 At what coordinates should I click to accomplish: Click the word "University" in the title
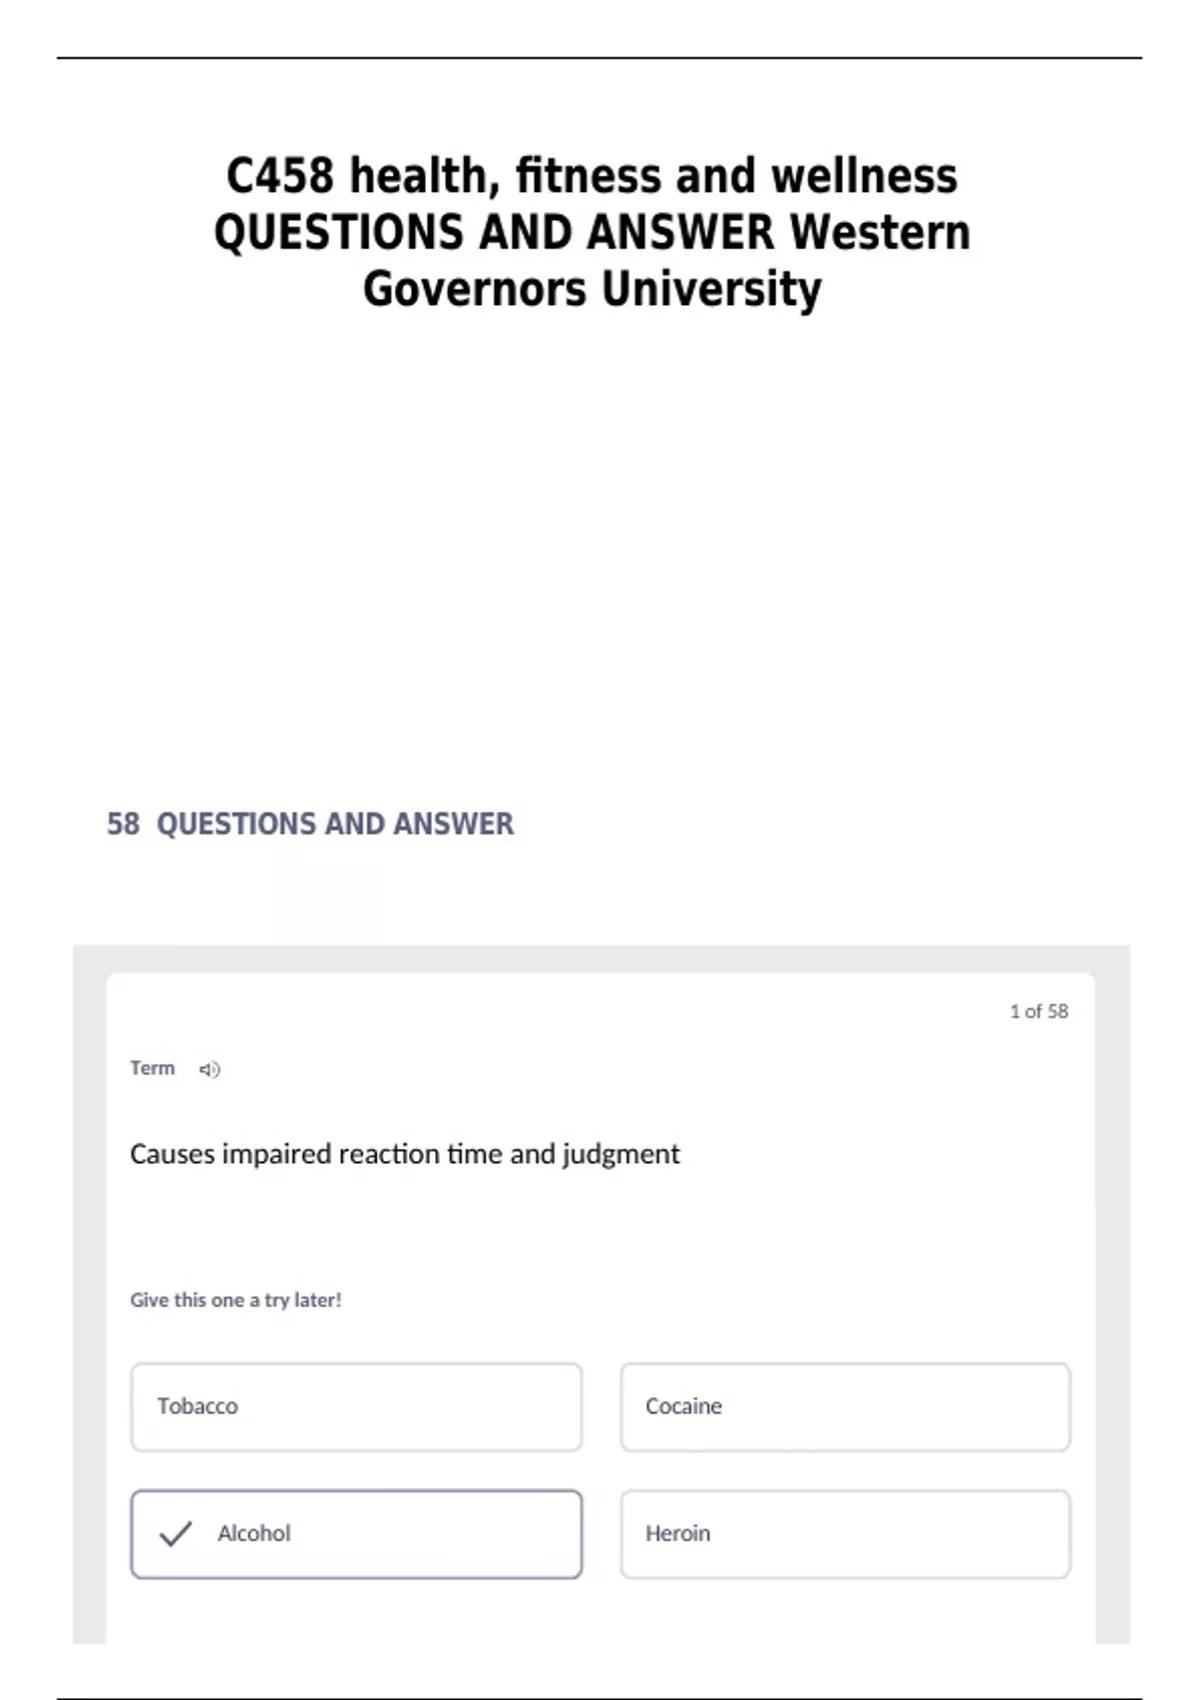(x=711, y=289)
